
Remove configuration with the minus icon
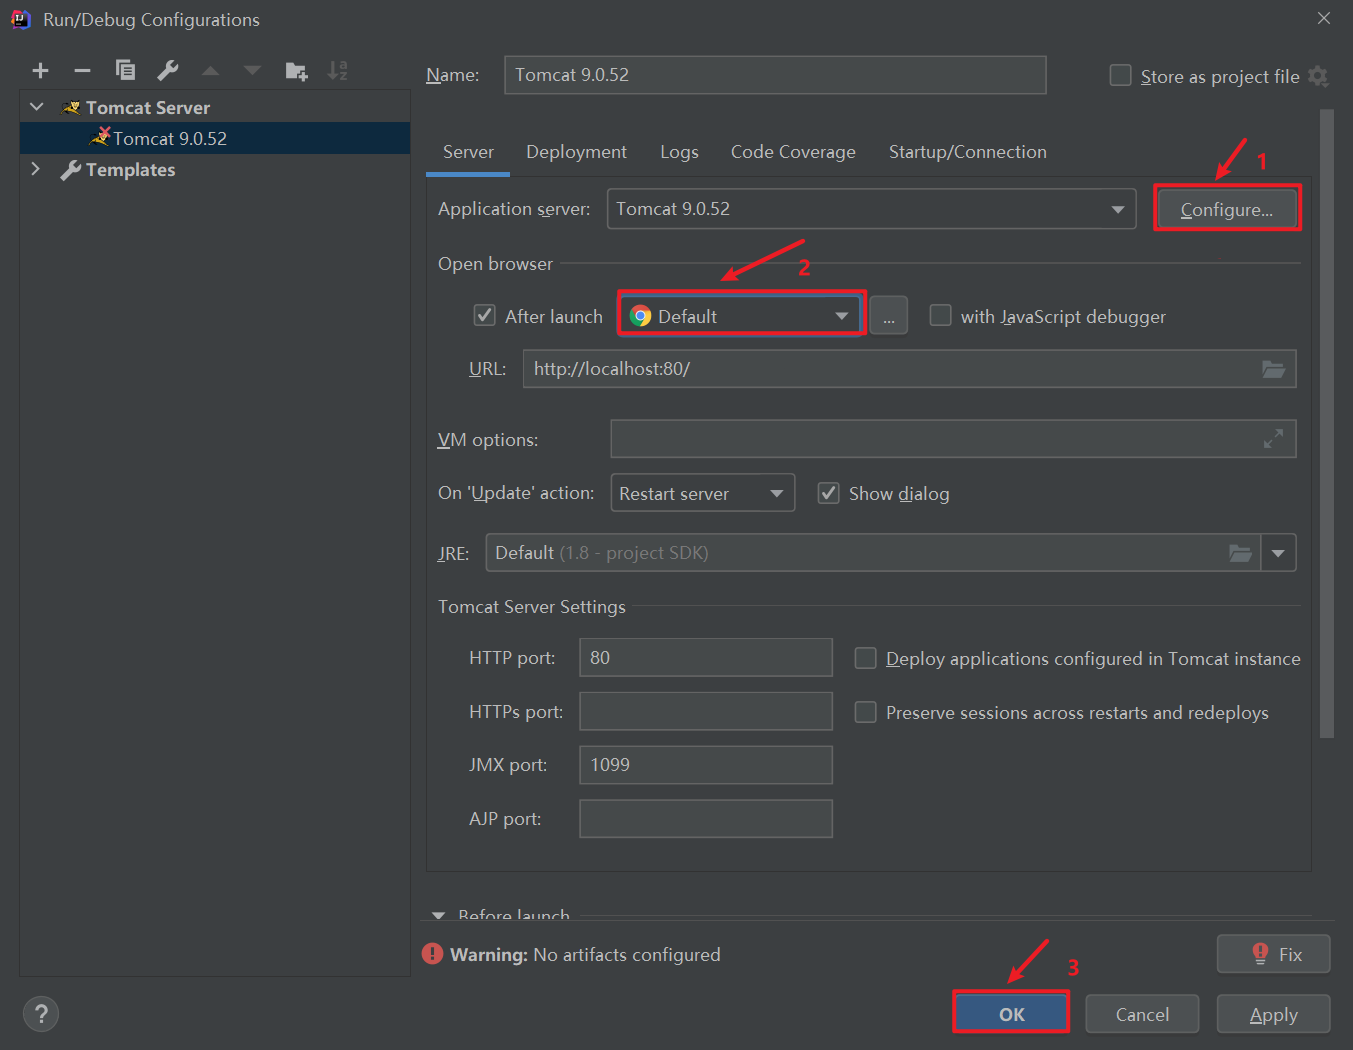pyautogui.click(x=82, y=71)
